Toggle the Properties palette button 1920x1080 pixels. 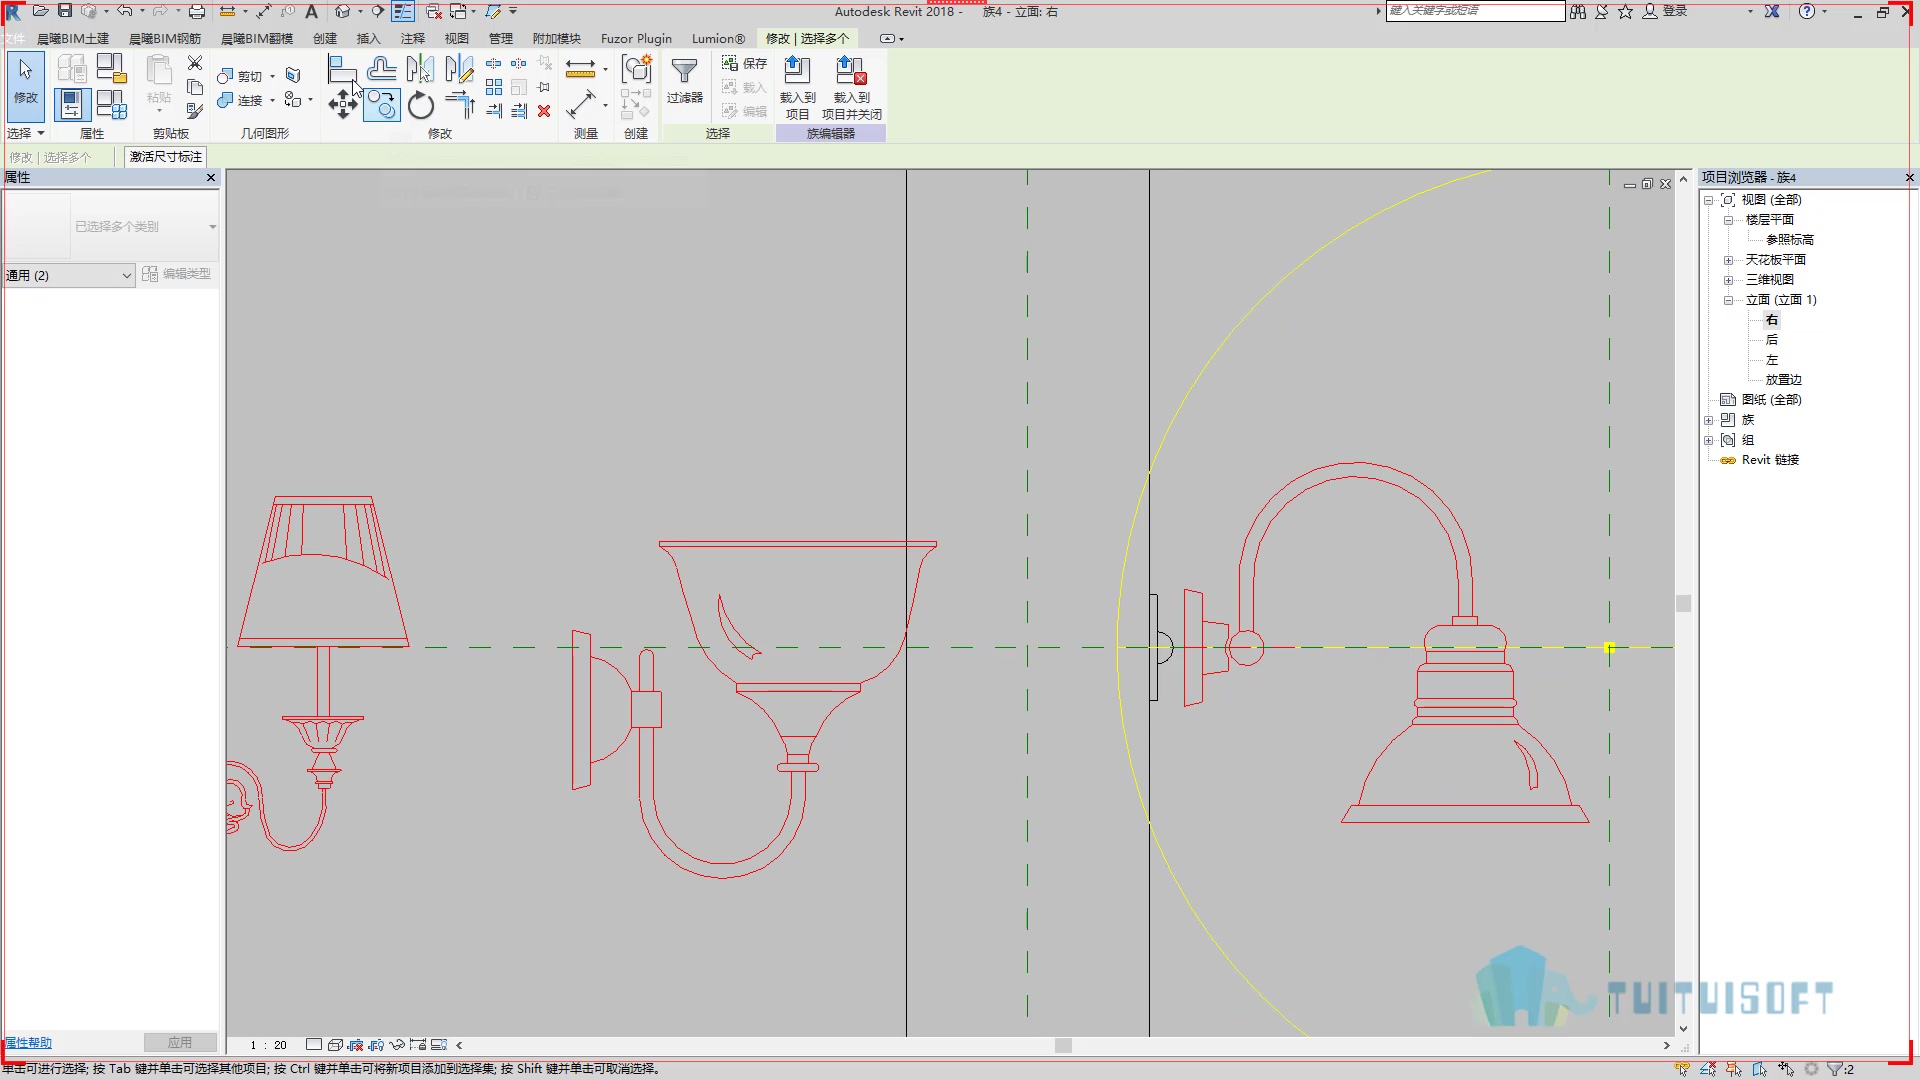click(x=71, y=104)
